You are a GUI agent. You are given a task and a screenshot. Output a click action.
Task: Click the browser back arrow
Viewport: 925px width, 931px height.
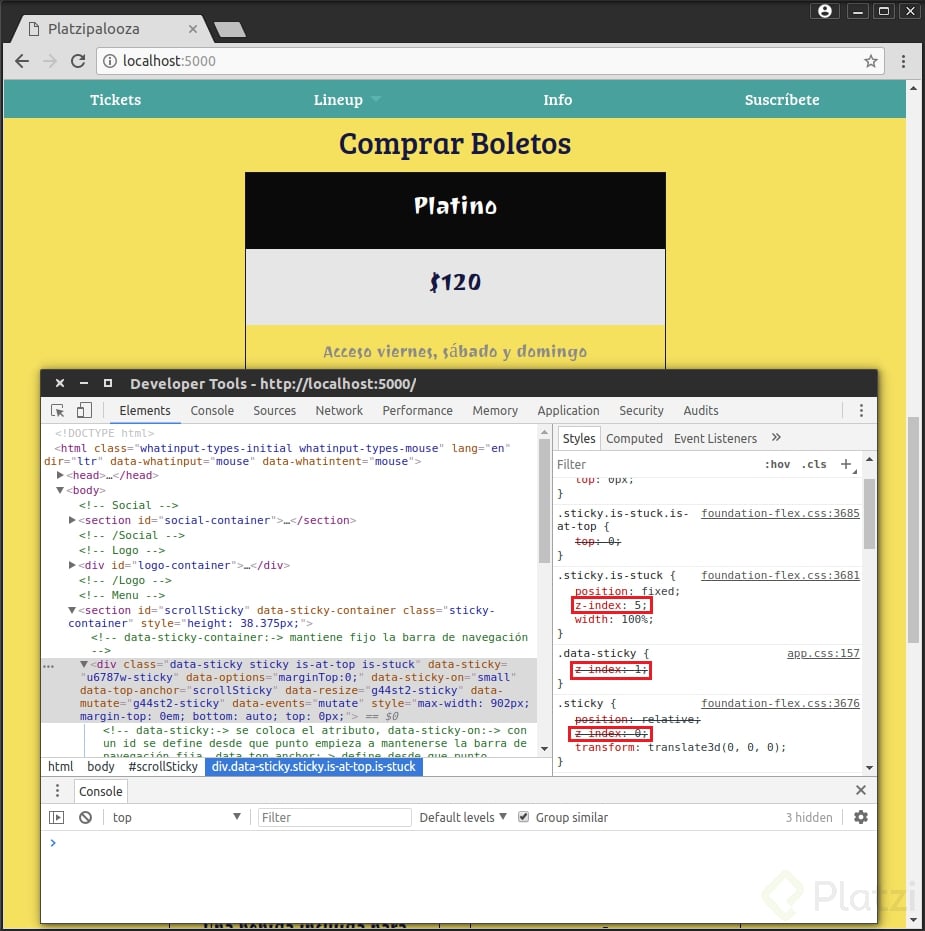pyautogui.click(x=22, y=61)
